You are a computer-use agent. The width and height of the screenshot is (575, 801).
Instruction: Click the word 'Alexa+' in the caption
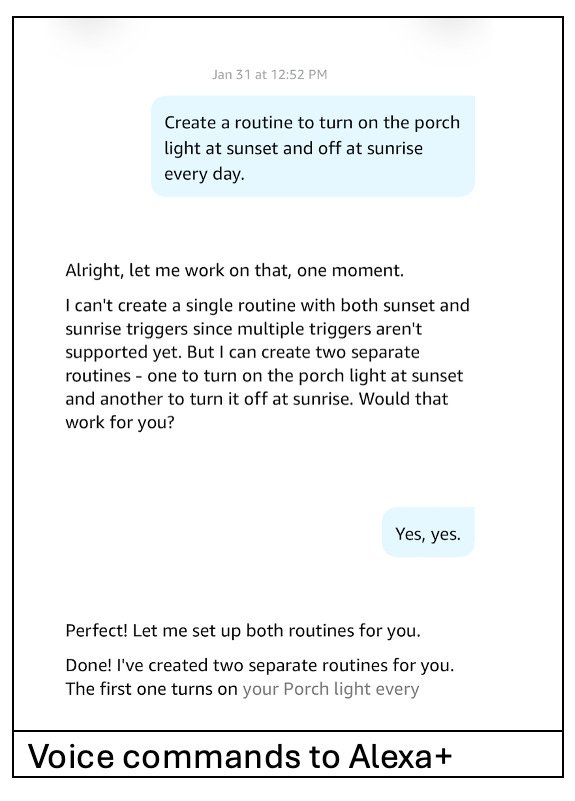tap(401, 756)
